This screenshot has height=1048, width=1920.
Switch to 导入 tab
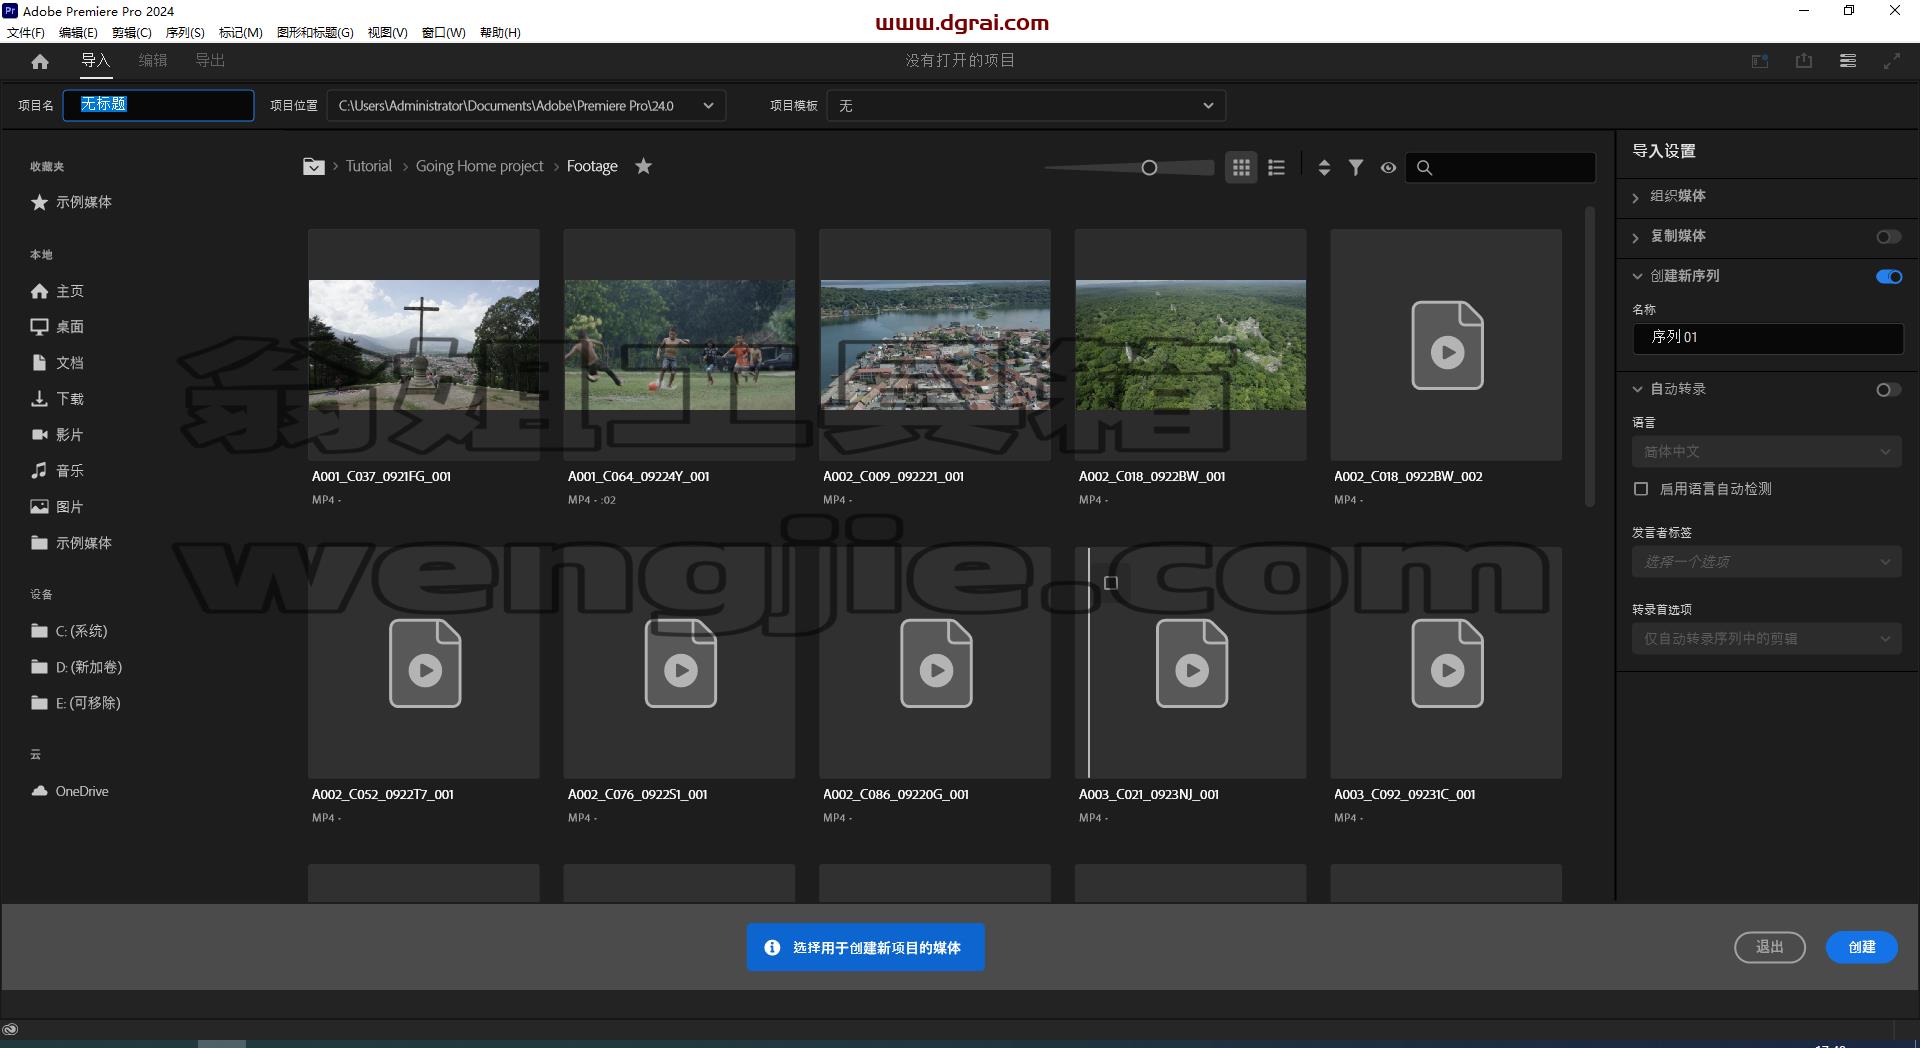point(95,61)
